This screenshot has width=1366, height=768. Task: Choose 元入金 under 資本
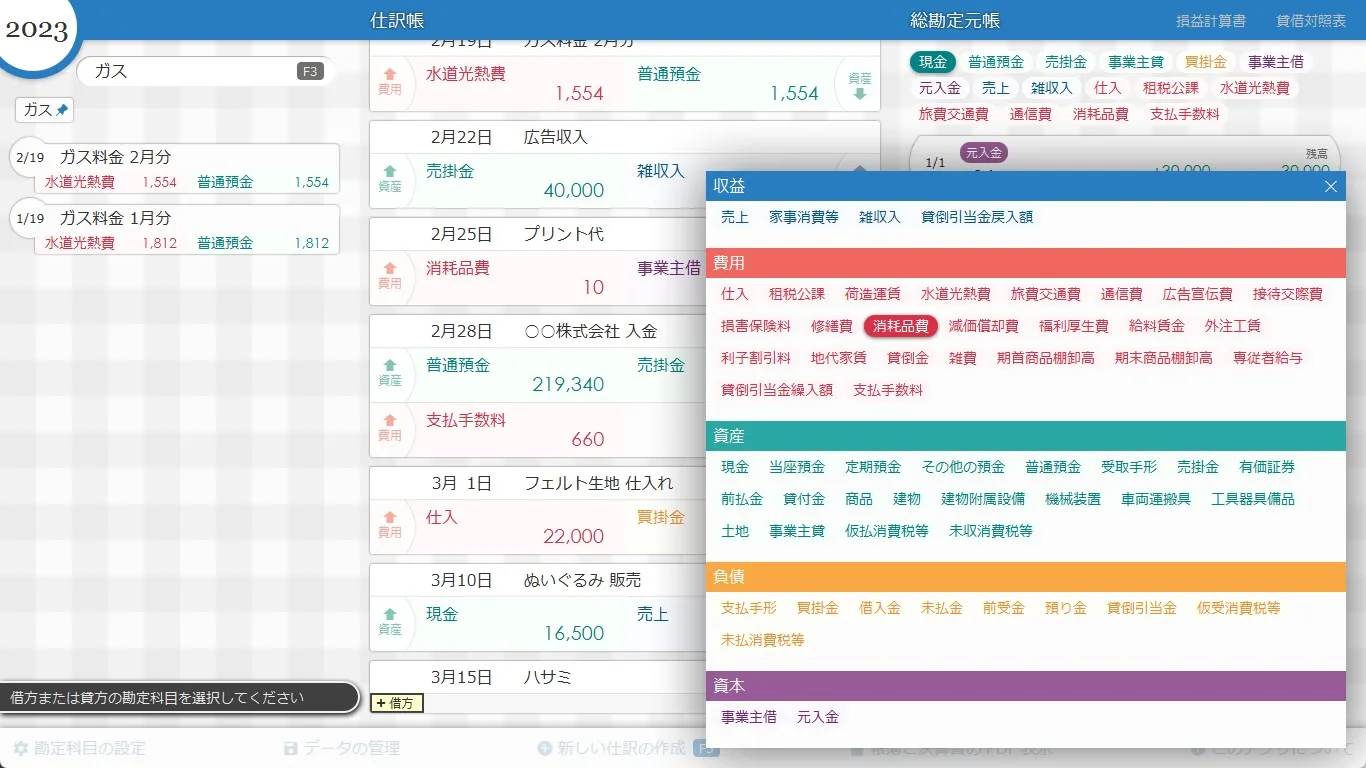818,717
